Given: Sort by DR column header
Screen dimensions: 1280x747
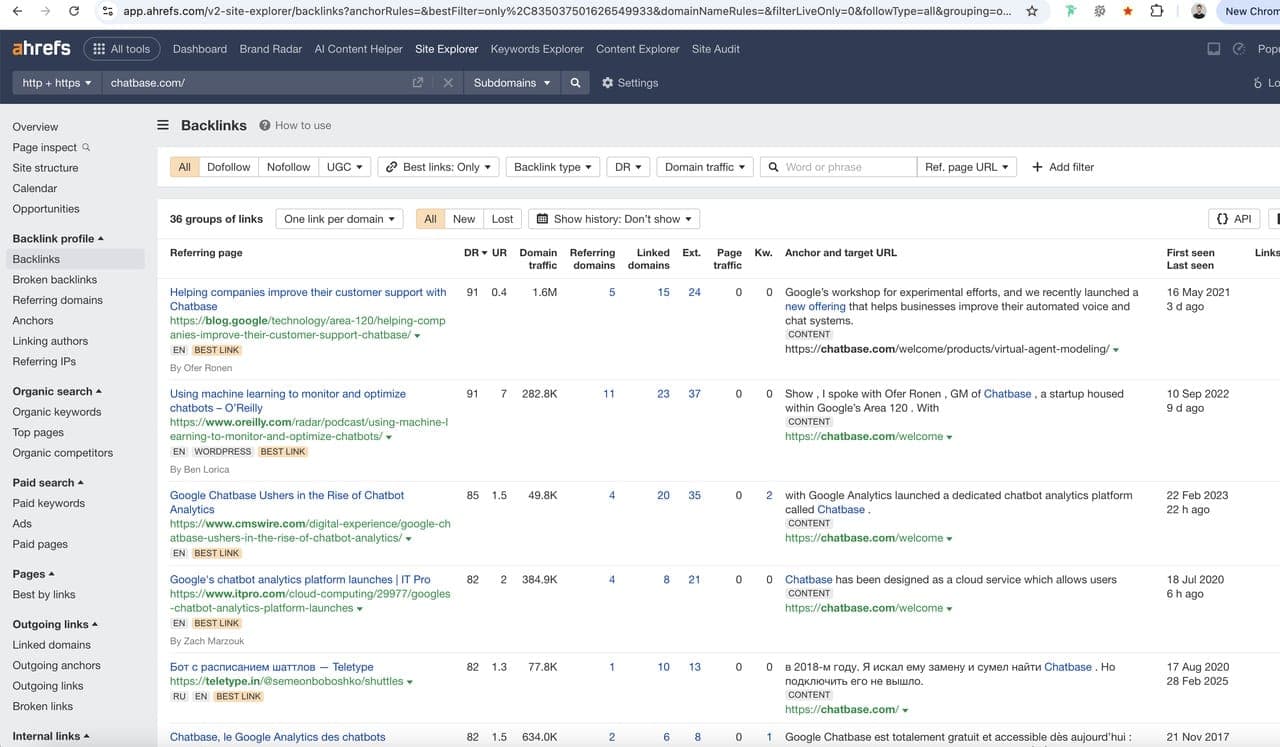Looking at the screenshot, I should pyautogui.click(x=475, y=253).
